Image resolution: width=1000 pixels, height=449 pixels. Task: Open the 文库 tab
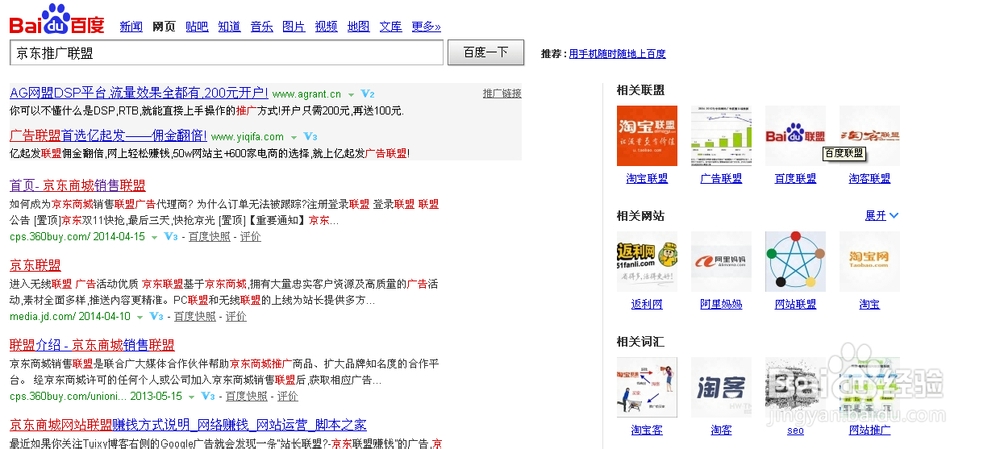(391, 26)
